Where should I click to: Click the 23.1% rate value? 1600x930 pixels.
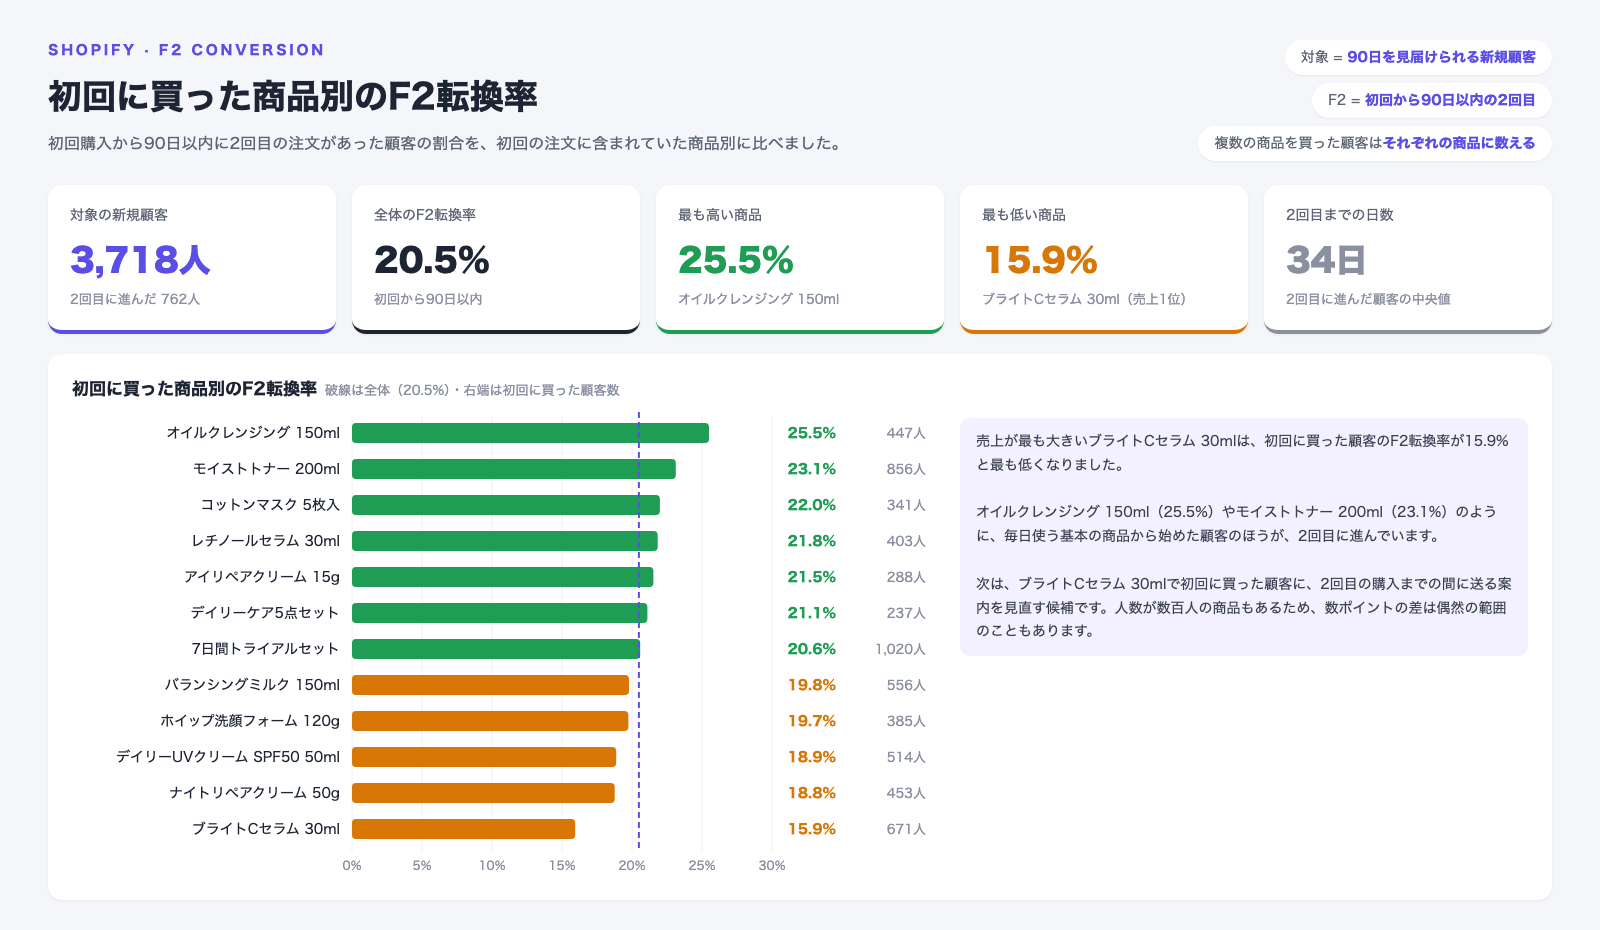pyautogui.click(x=811, y=469)
